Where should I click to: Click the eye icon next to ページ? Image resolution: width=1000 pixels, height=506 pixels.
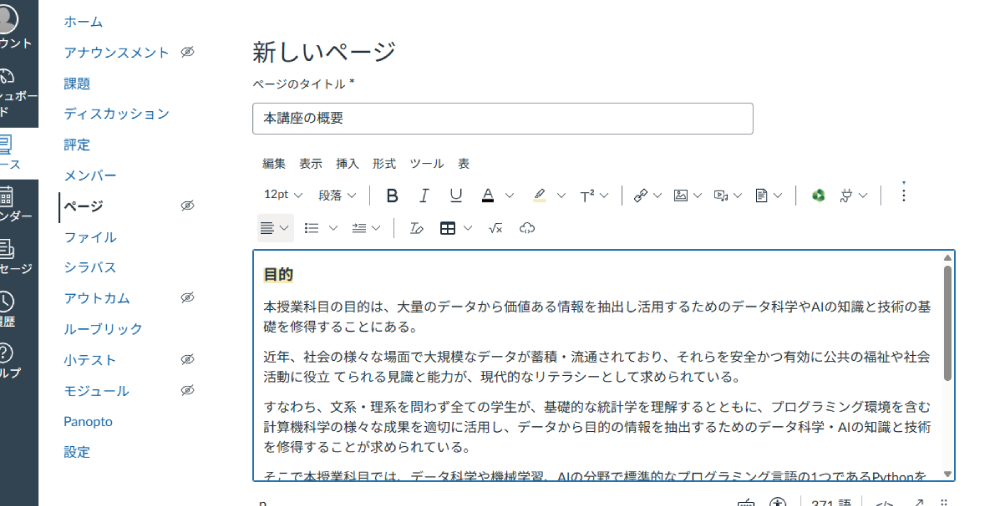tap(187, 205)
